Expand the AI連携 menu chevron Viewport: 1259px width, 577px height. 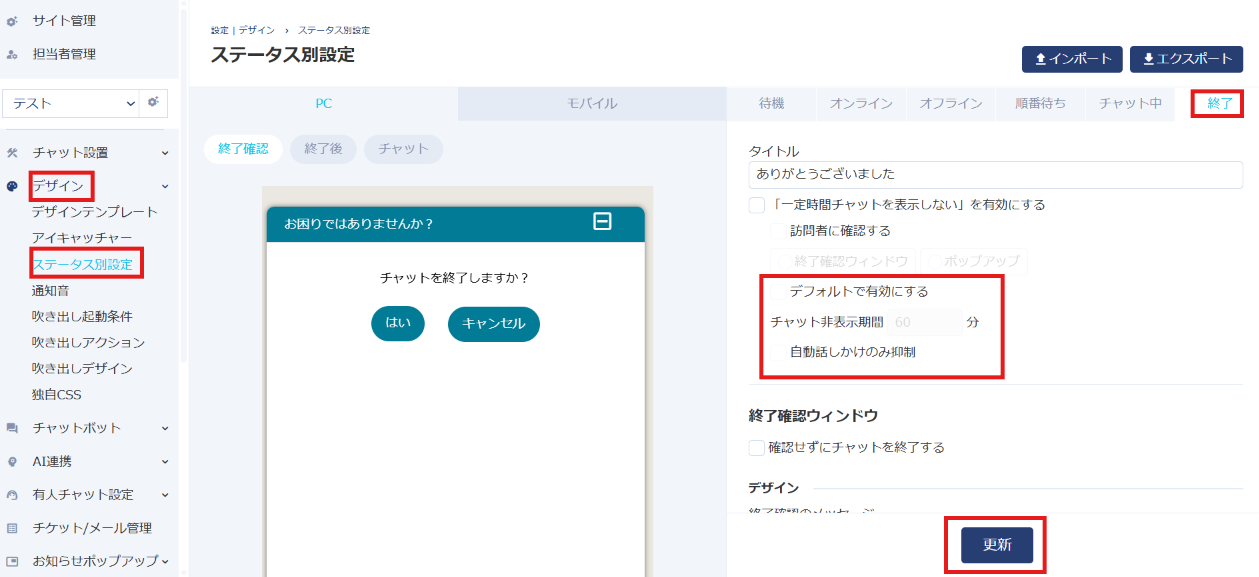point(165,462)
